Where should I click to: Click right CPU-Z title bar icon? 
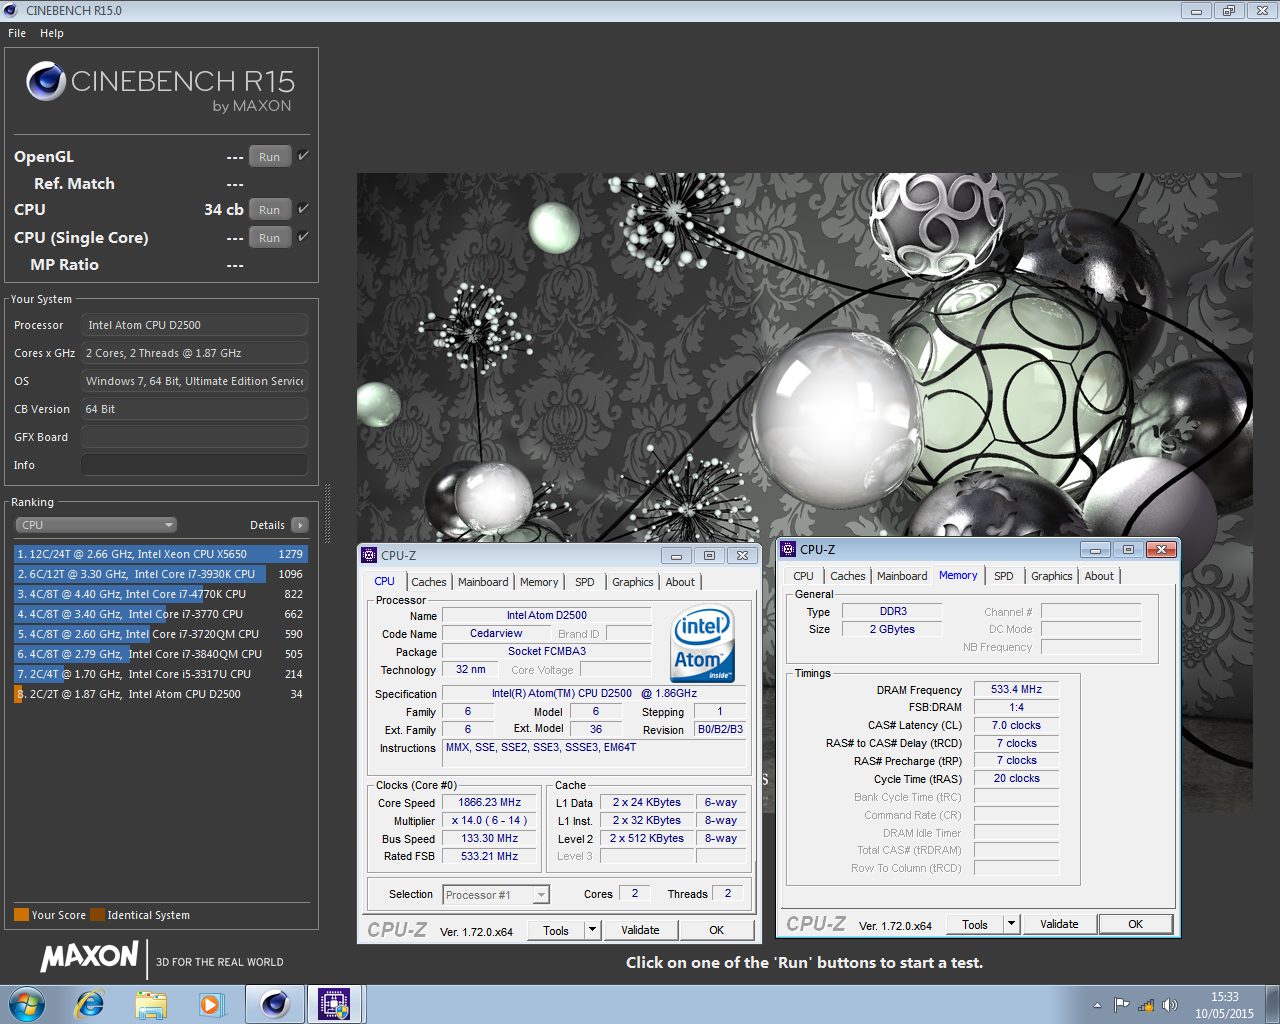(x=788, y=549)
